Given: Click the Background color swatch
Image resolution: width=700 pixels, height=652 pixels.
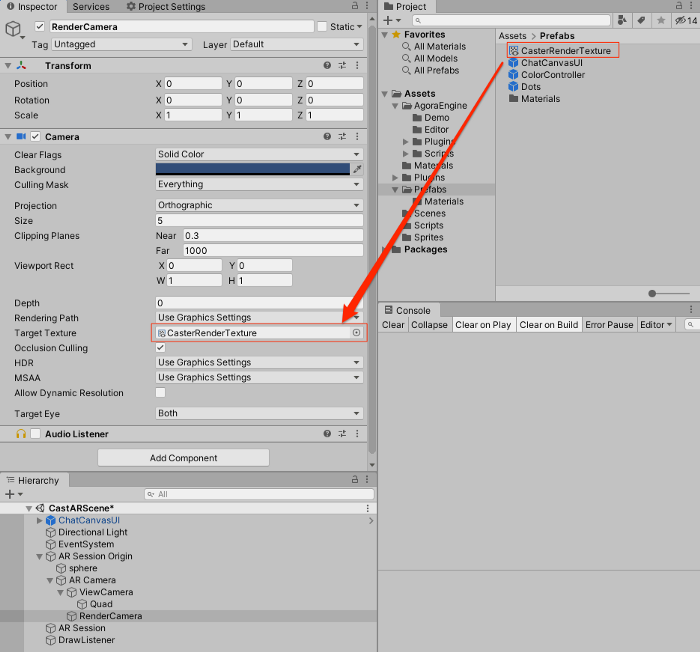Looking at the screenshot, I should click(253, 169).
